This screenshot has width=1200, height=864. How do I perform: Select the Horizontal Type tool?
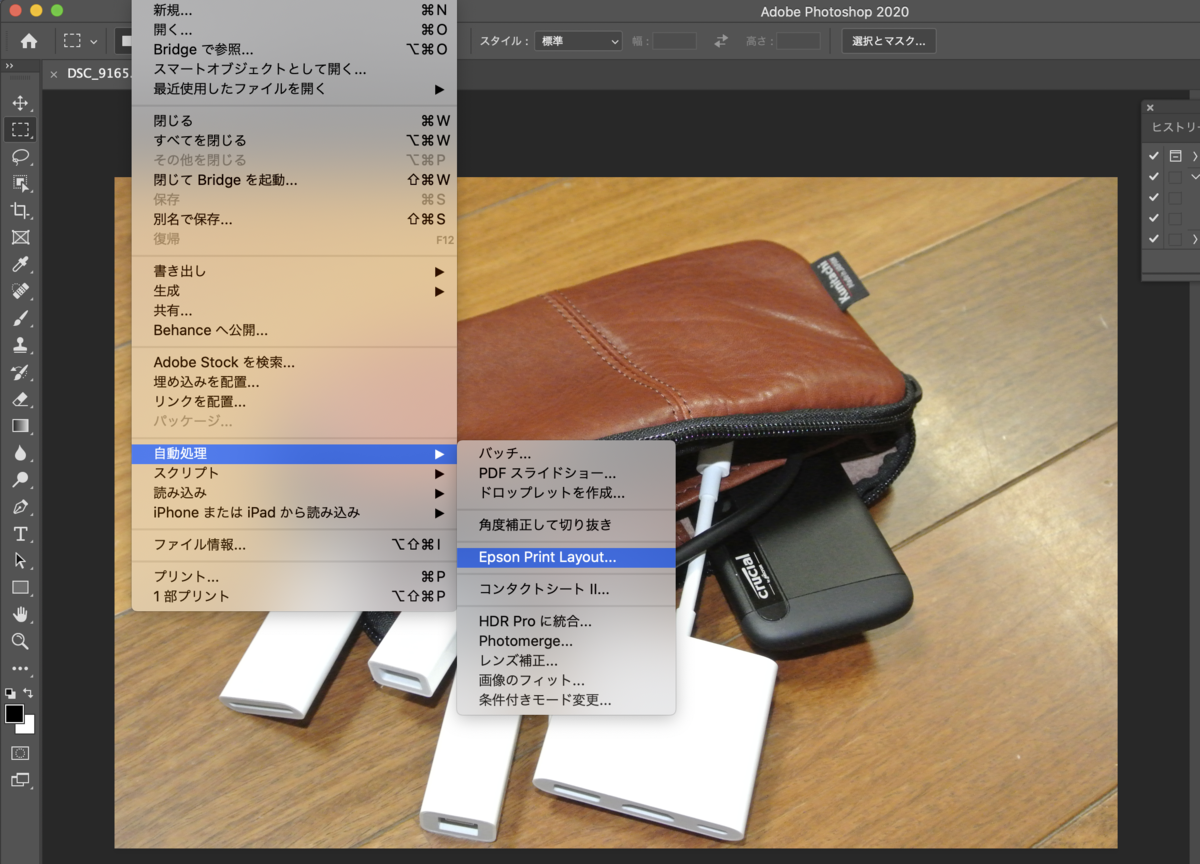[x=20, y=534]
